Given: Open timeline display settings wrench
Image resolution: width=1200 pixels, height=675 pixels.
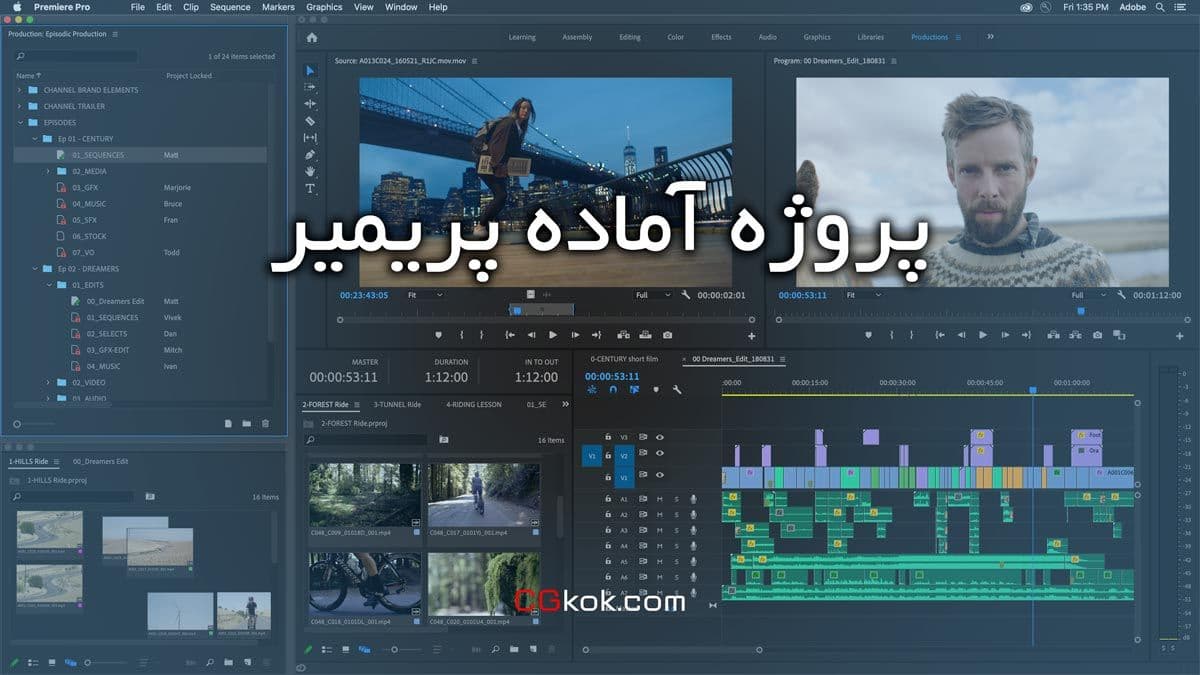Looking at the screenshot, I should point(677,390).
